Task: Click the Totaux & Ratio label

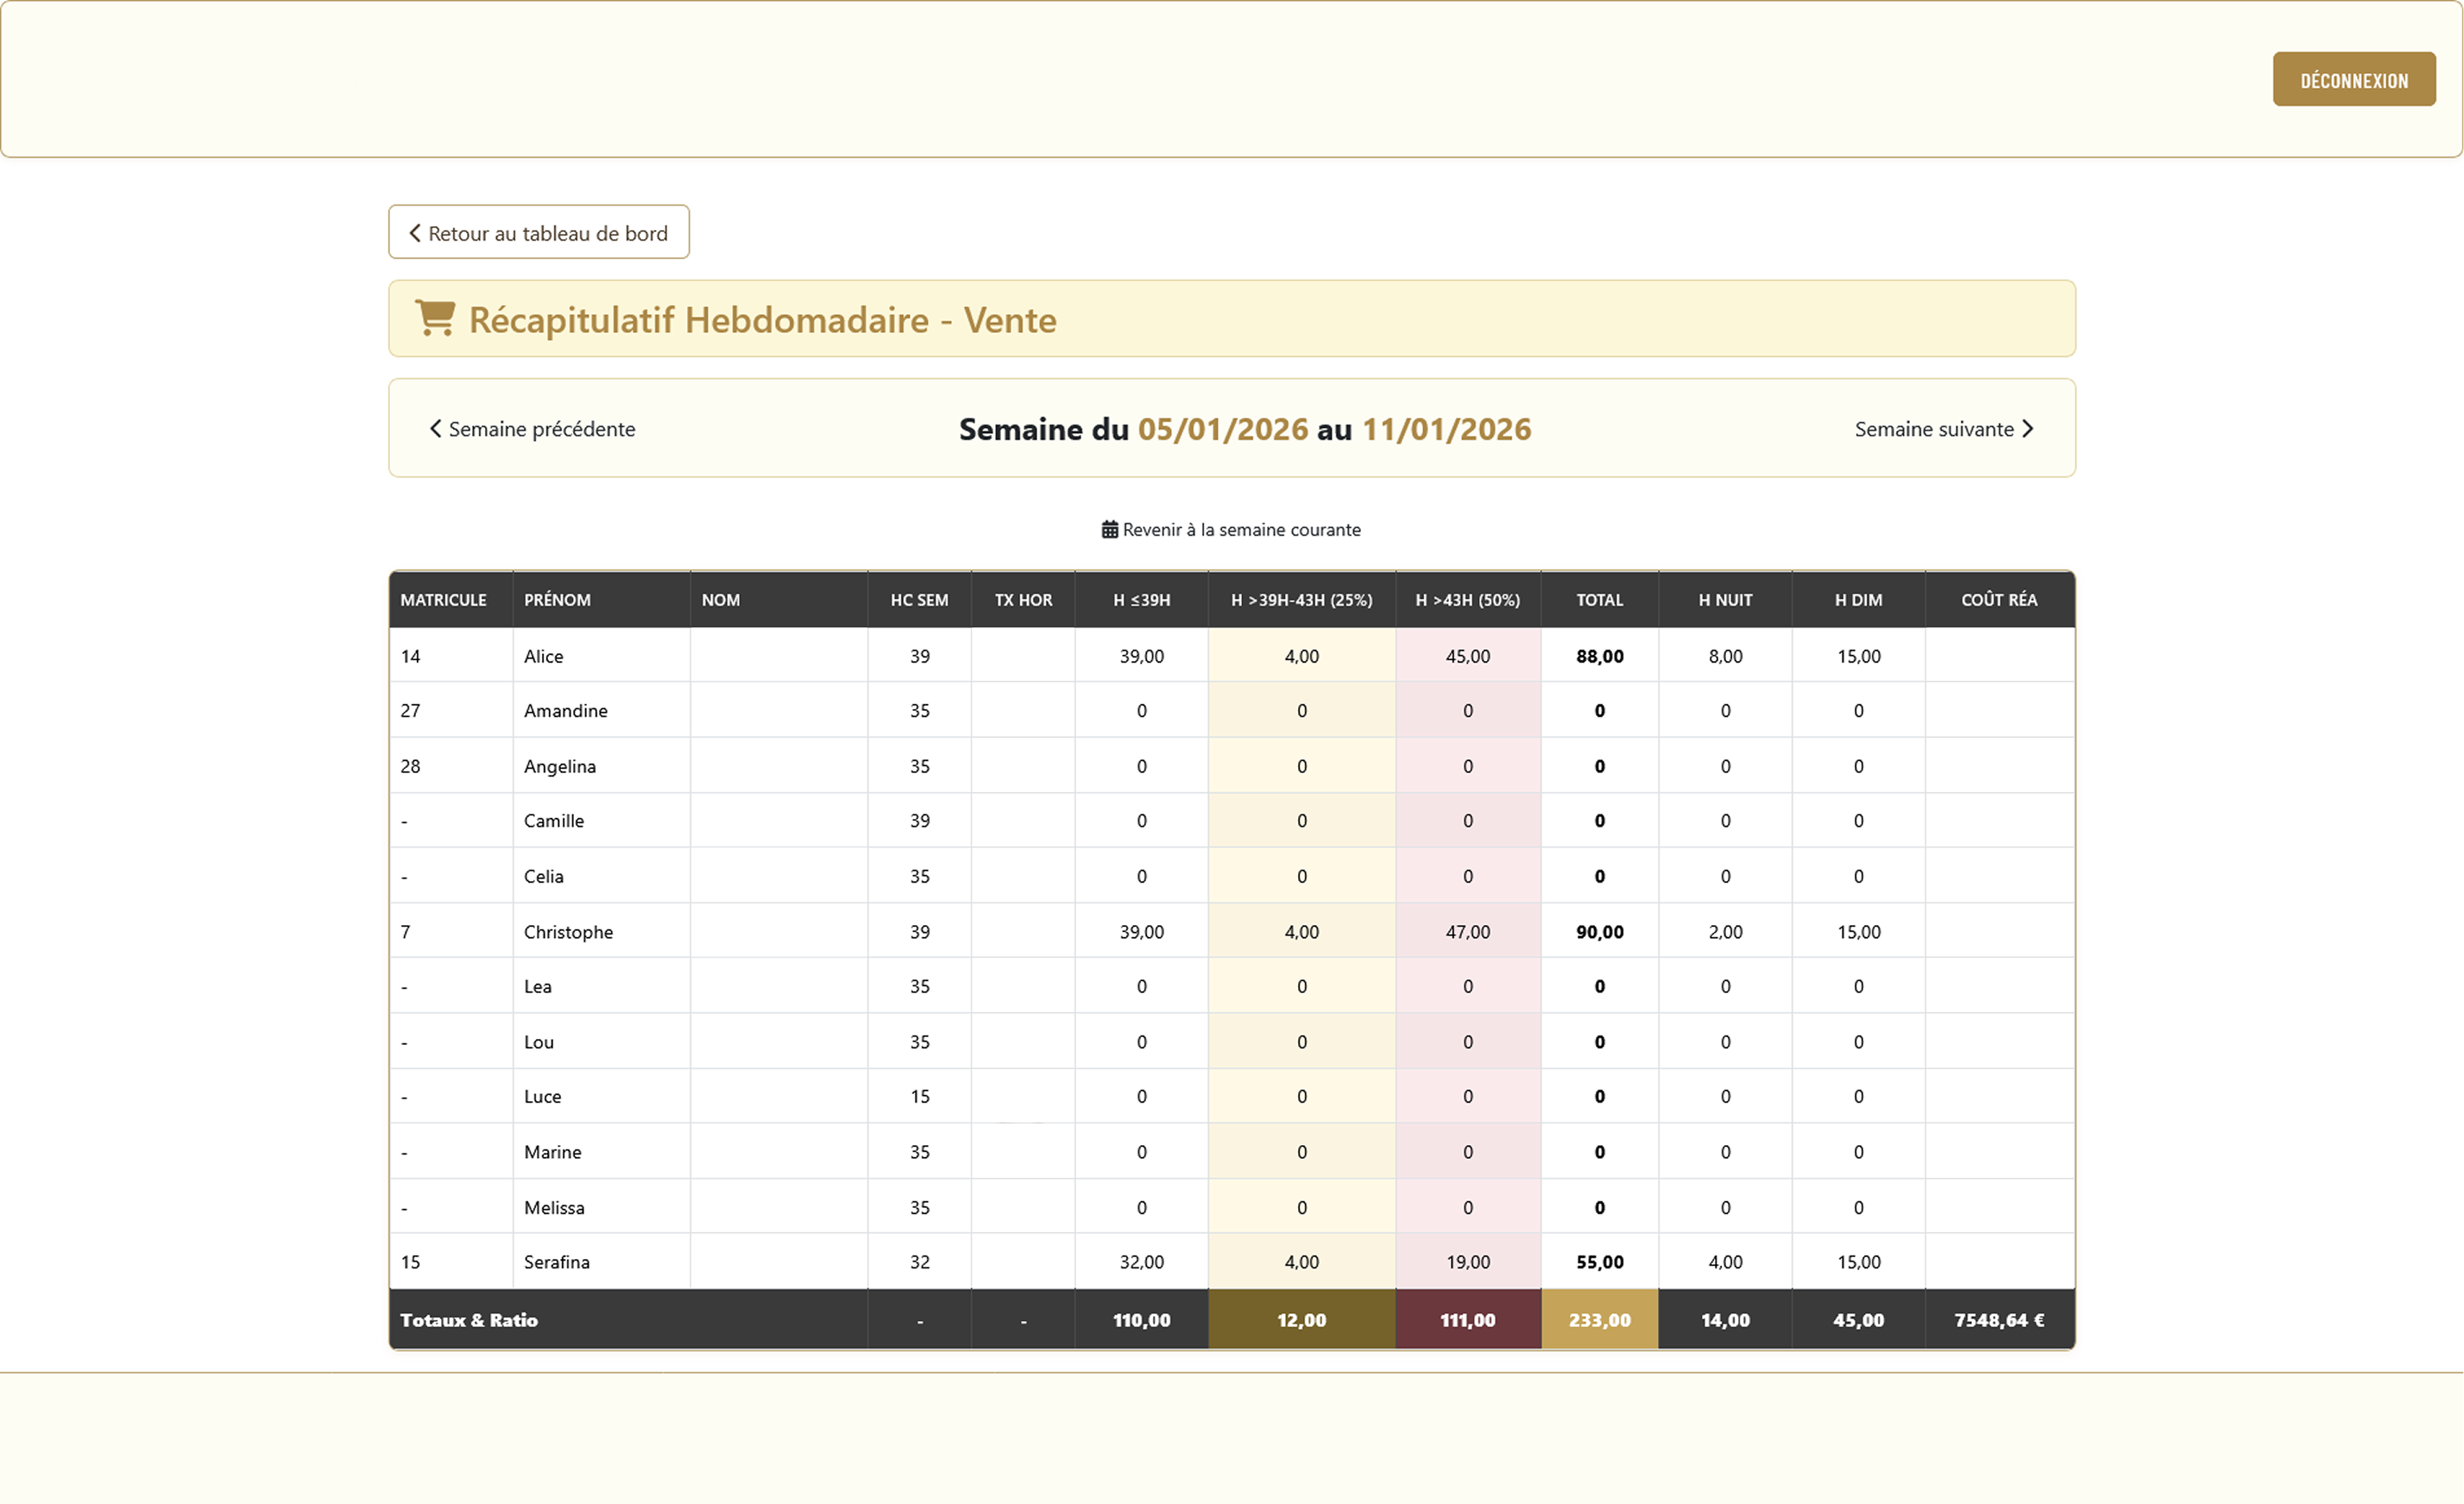Action: tap(468, 1320)
